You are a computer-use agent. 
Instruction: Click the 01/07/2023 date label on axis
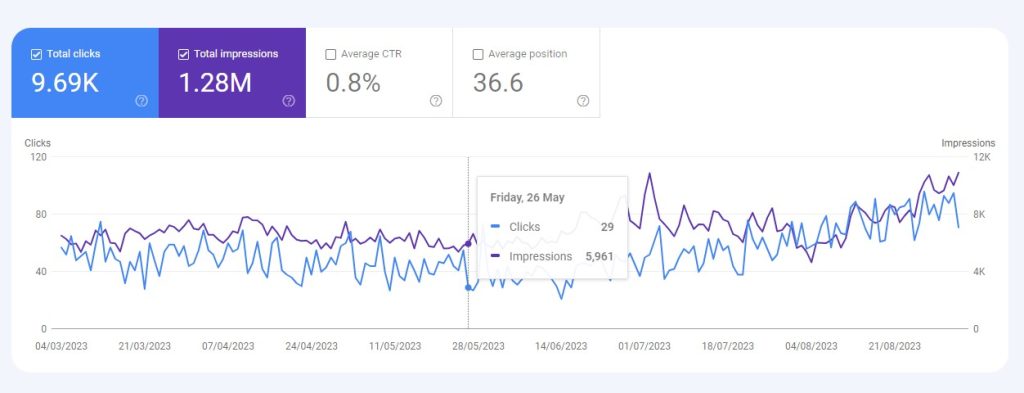tap(645, 346)
